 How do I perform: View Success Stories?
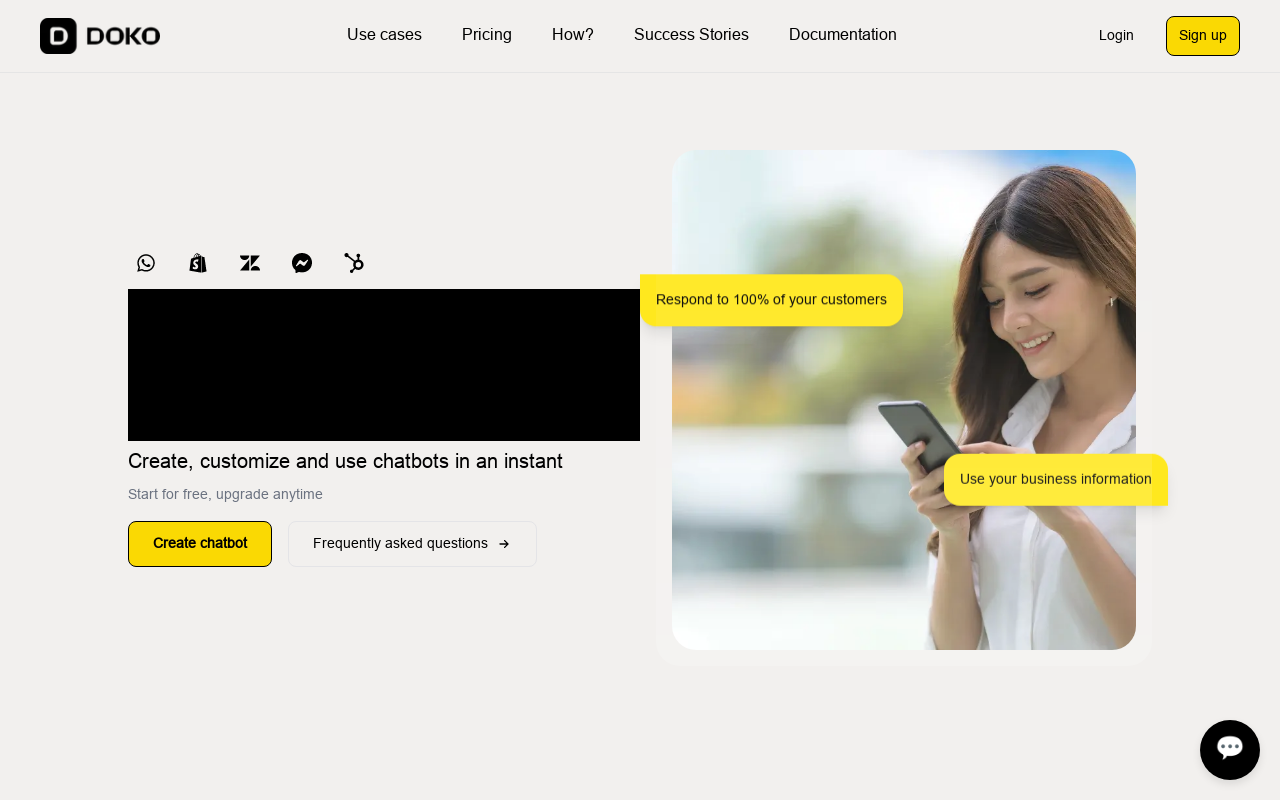(691, 35)
